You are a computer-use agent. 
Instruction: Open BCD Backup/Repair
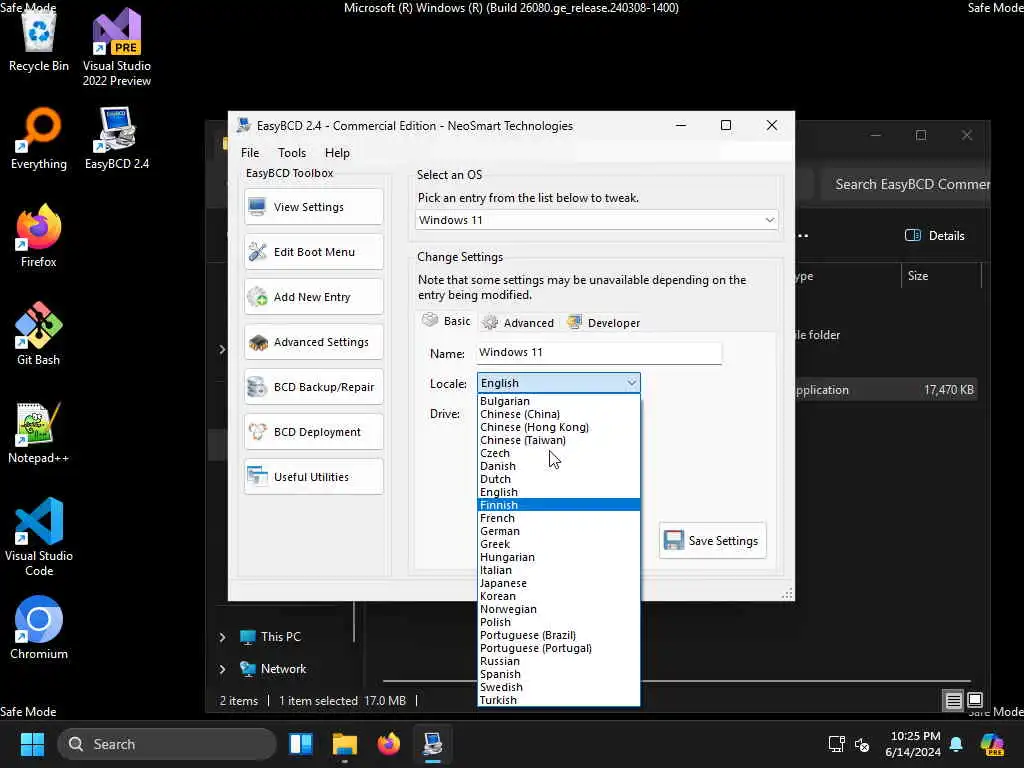(314, 387)
